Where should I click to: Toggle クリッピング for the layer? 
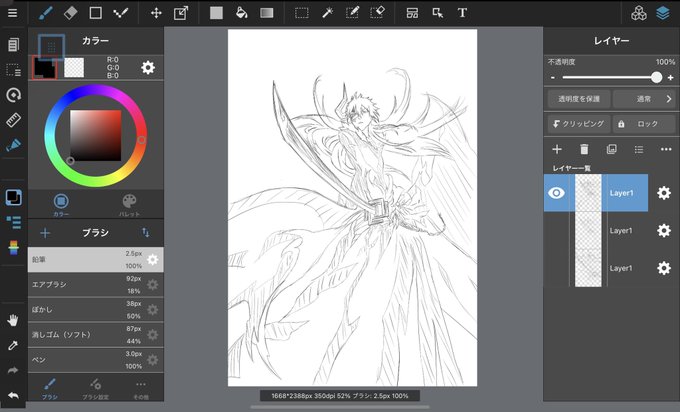[x=579, y=124]
